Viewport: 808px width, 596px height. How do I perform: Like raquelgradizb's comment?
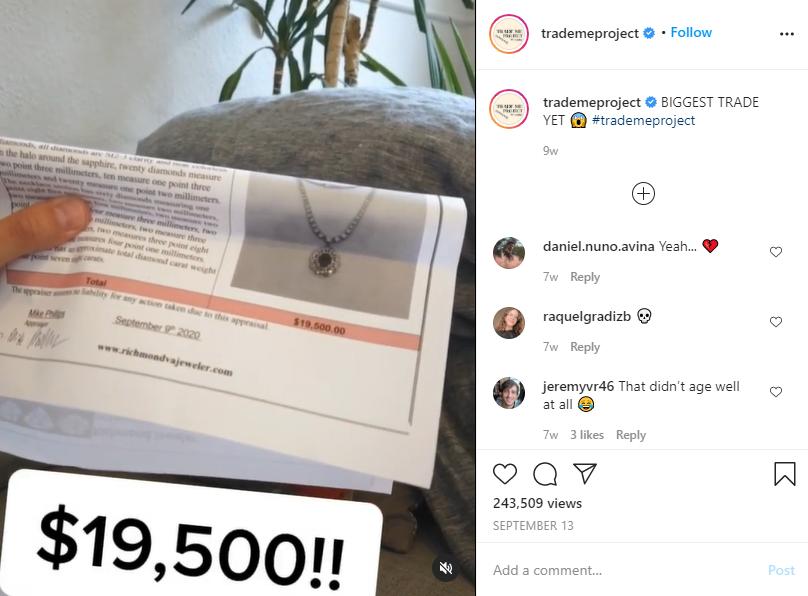[776, 322]
